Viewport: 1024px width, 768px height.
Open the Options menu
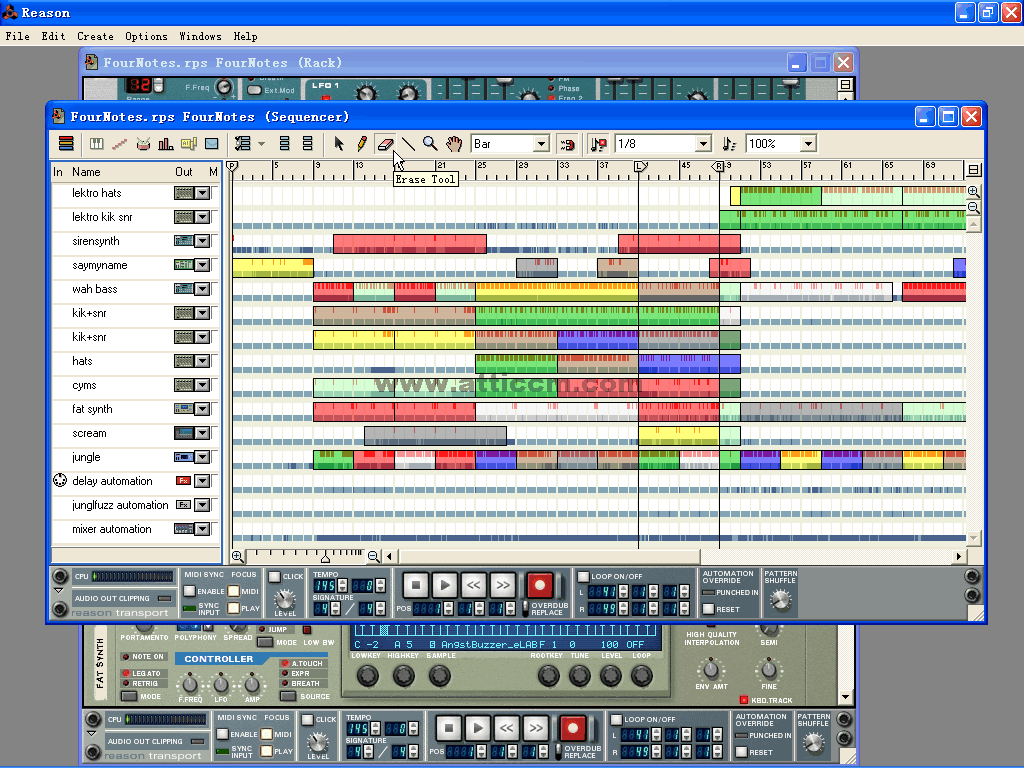pyautogui.click(x=146, y=37)
